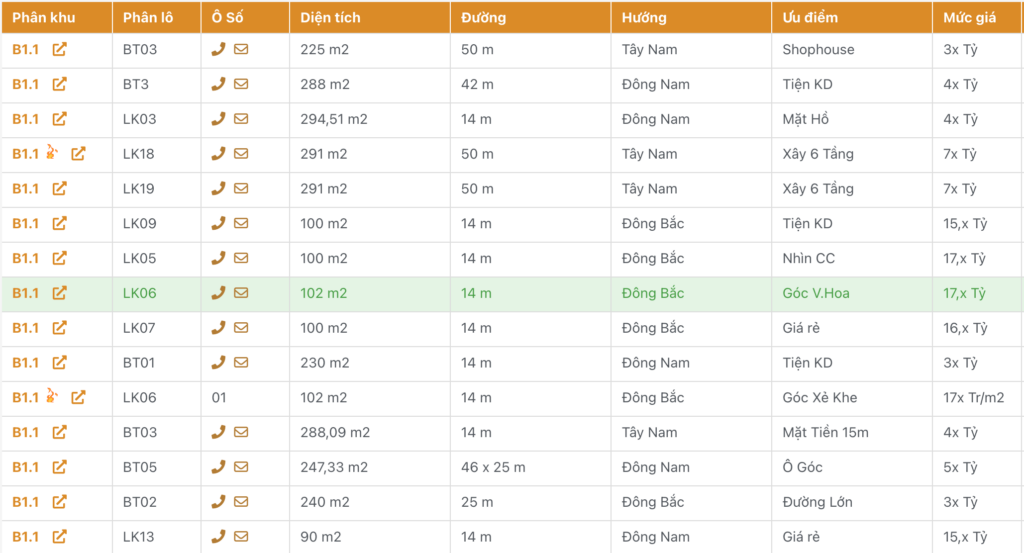Open the external link icon for BT05
The width and height of the screenshot is (1024, 553).
tap(60, 467)
